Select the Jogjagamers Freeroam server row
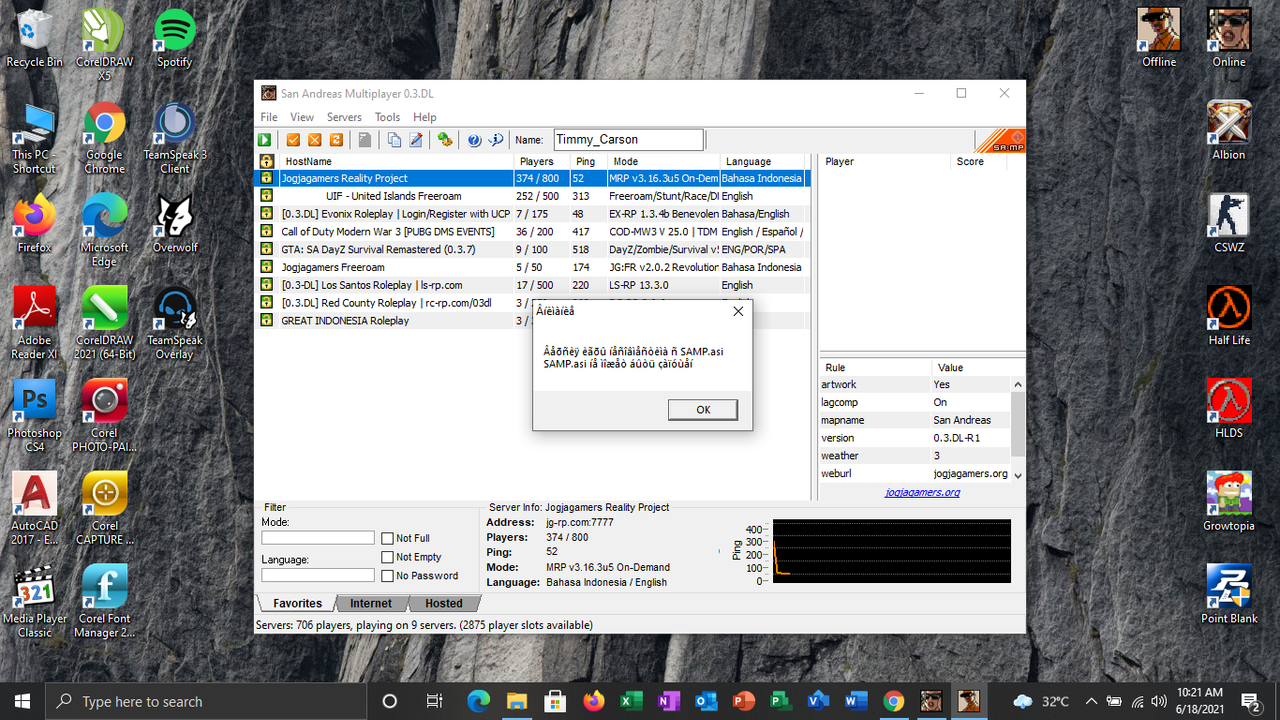The image size is (1280, 720). point(532,267)
